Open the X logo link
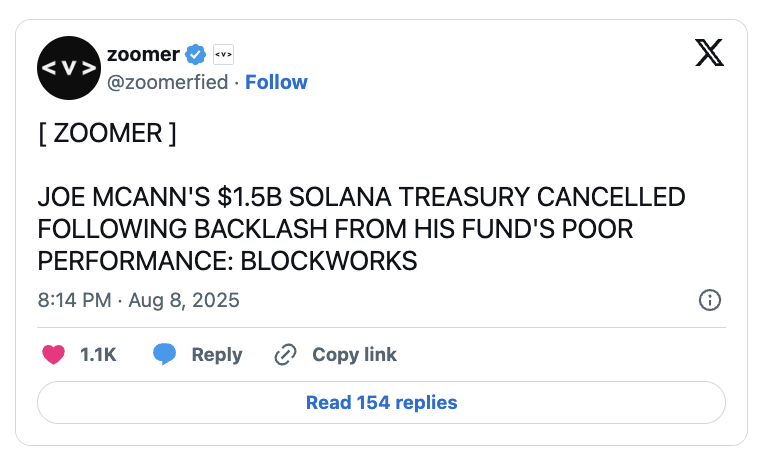Image resolution: width=764 pixels, height=466 pixels. point(709,53)
